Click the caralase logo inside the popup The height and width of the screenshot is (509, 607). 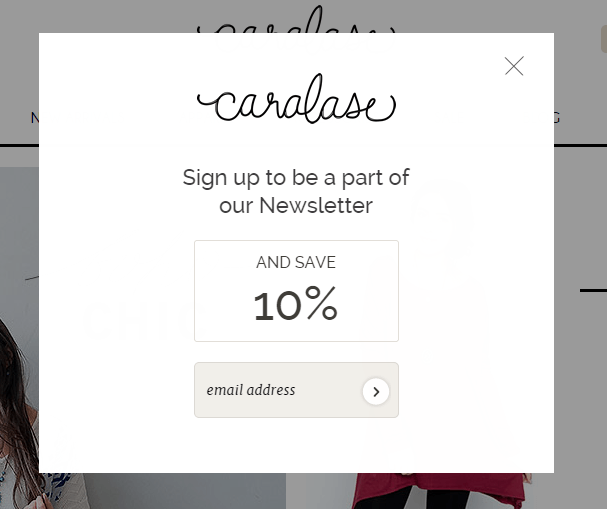pyautogui.click(x=296, y=100)
